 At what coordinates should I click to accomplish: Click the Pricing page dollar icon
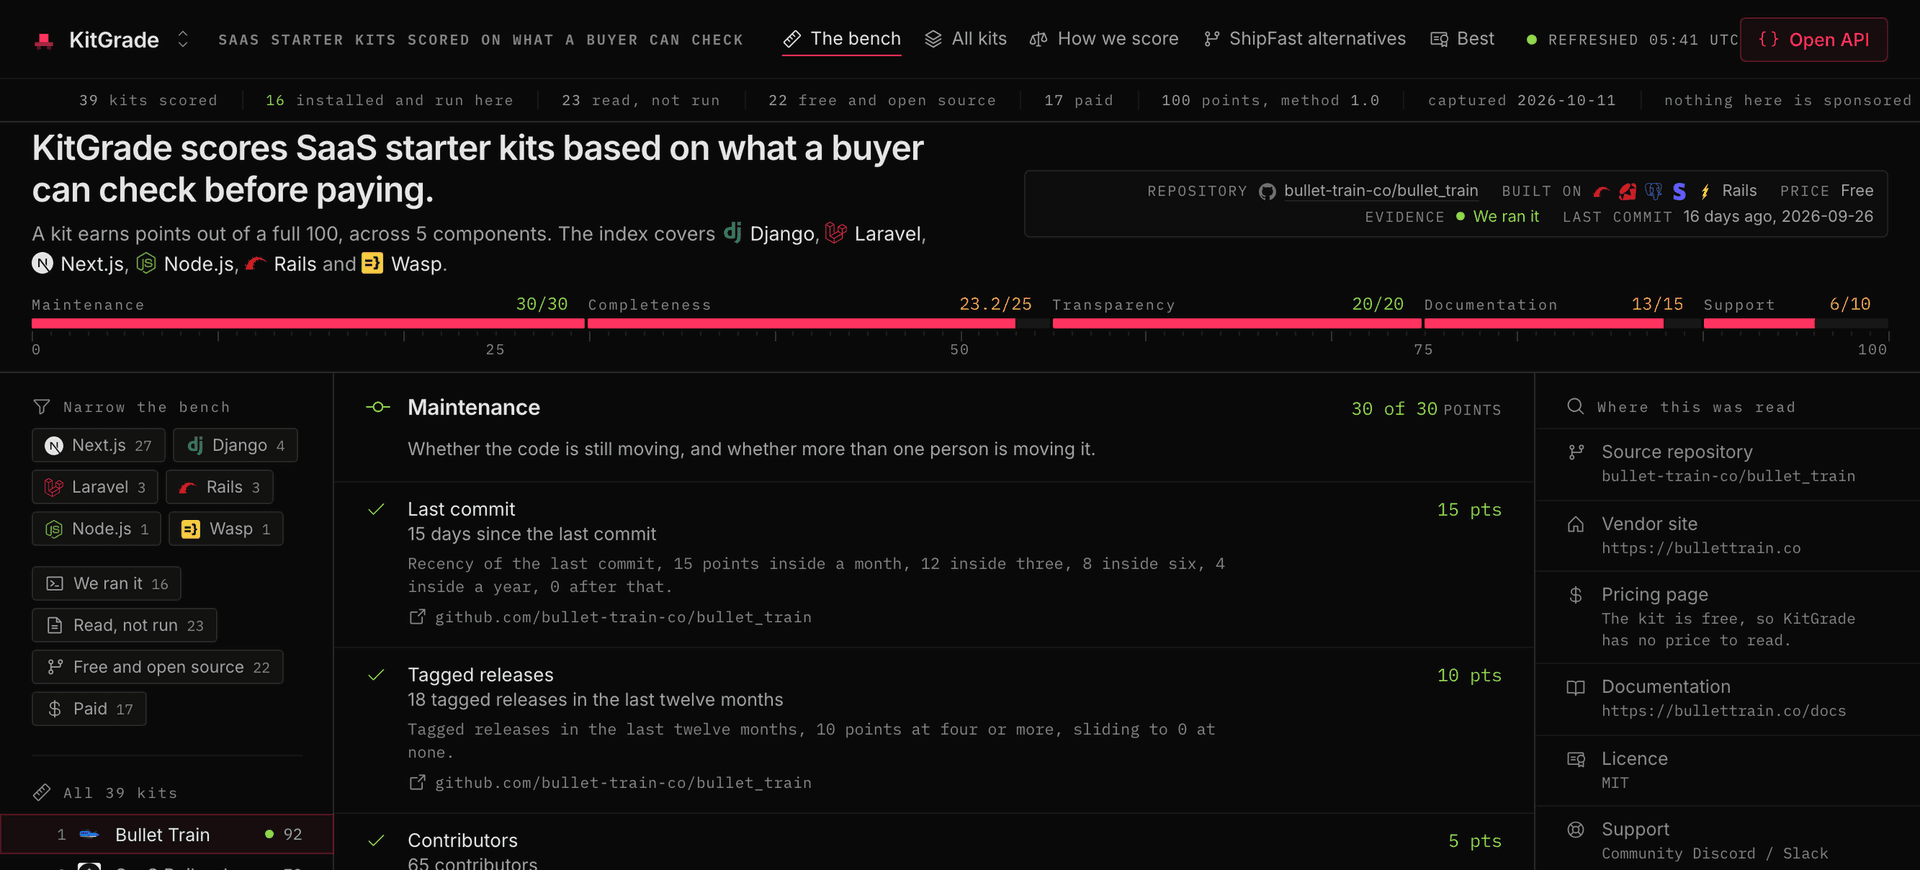point(1576,595)
